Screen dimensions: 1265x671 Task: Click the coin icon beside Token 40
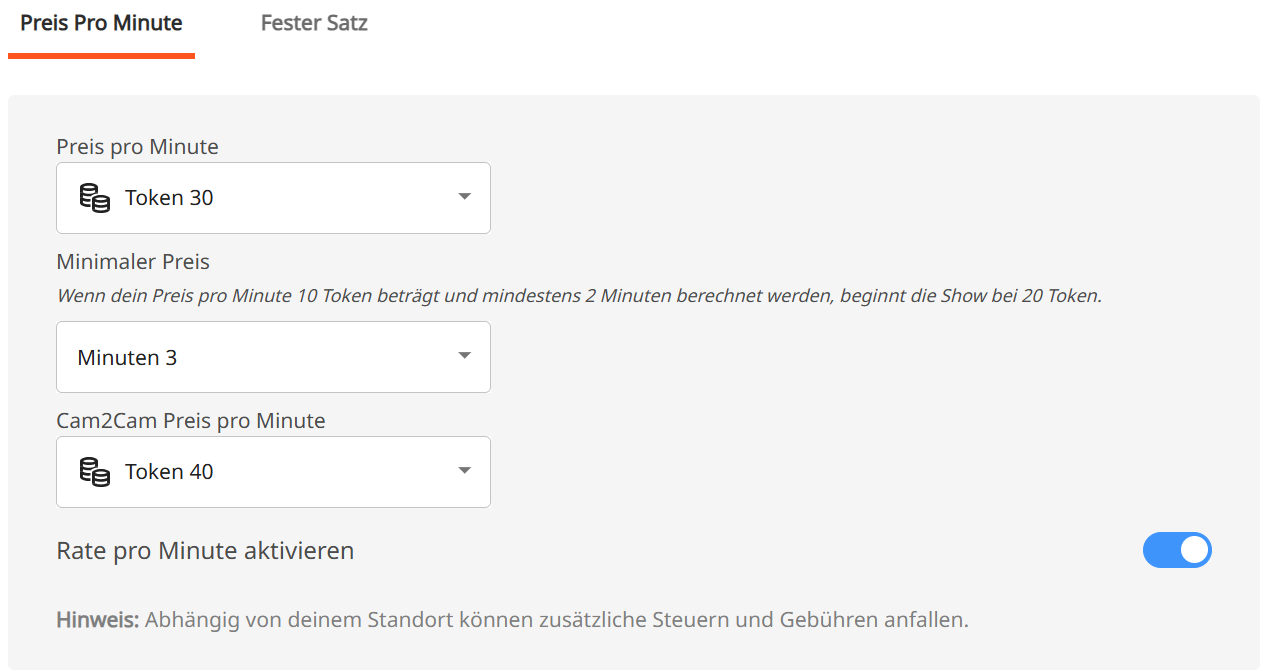(95, 472)
